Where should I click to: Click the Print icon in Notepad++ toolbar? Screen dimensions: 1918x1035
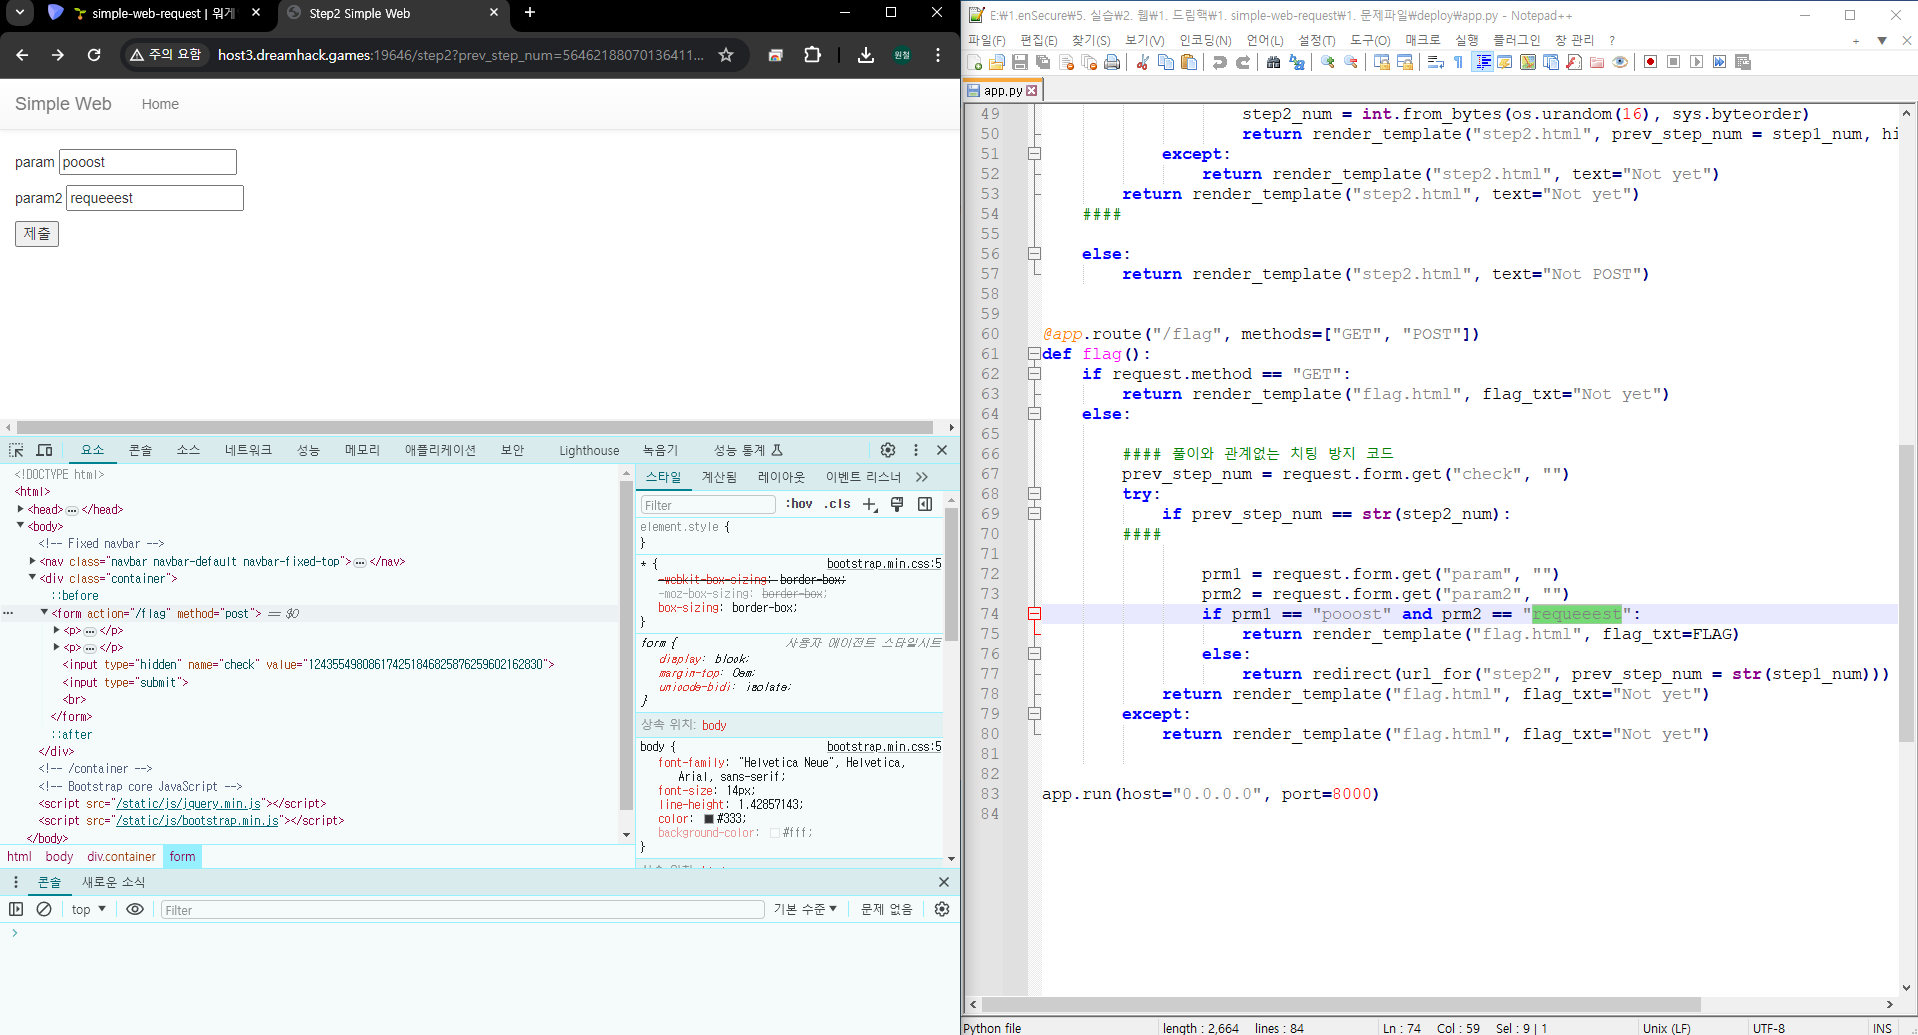point(1112,62)
